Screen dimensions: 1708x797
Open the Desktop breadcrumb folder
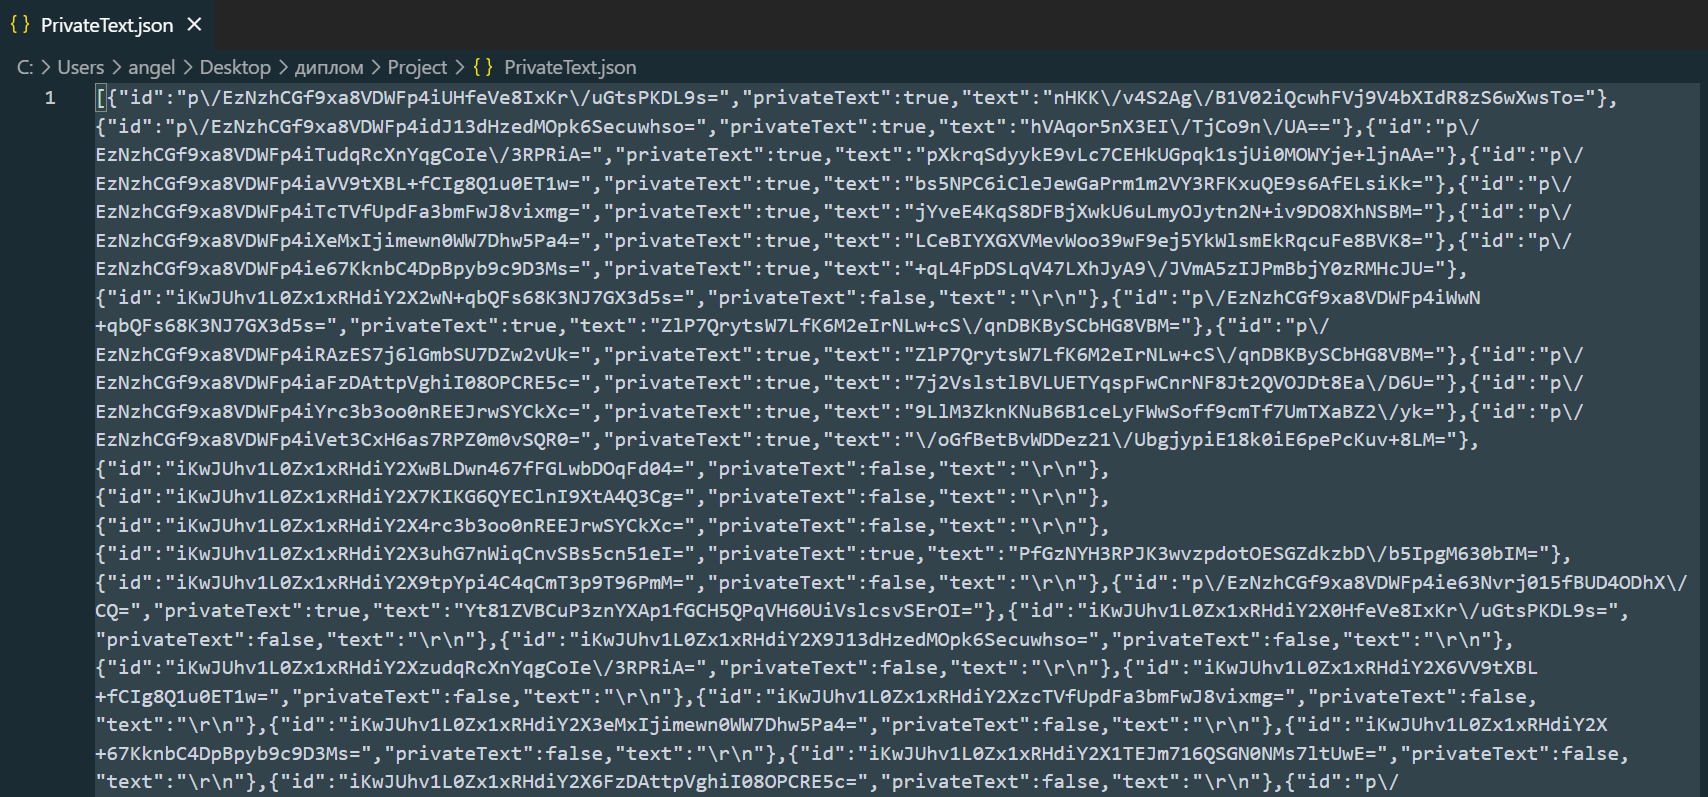(235, 67)
